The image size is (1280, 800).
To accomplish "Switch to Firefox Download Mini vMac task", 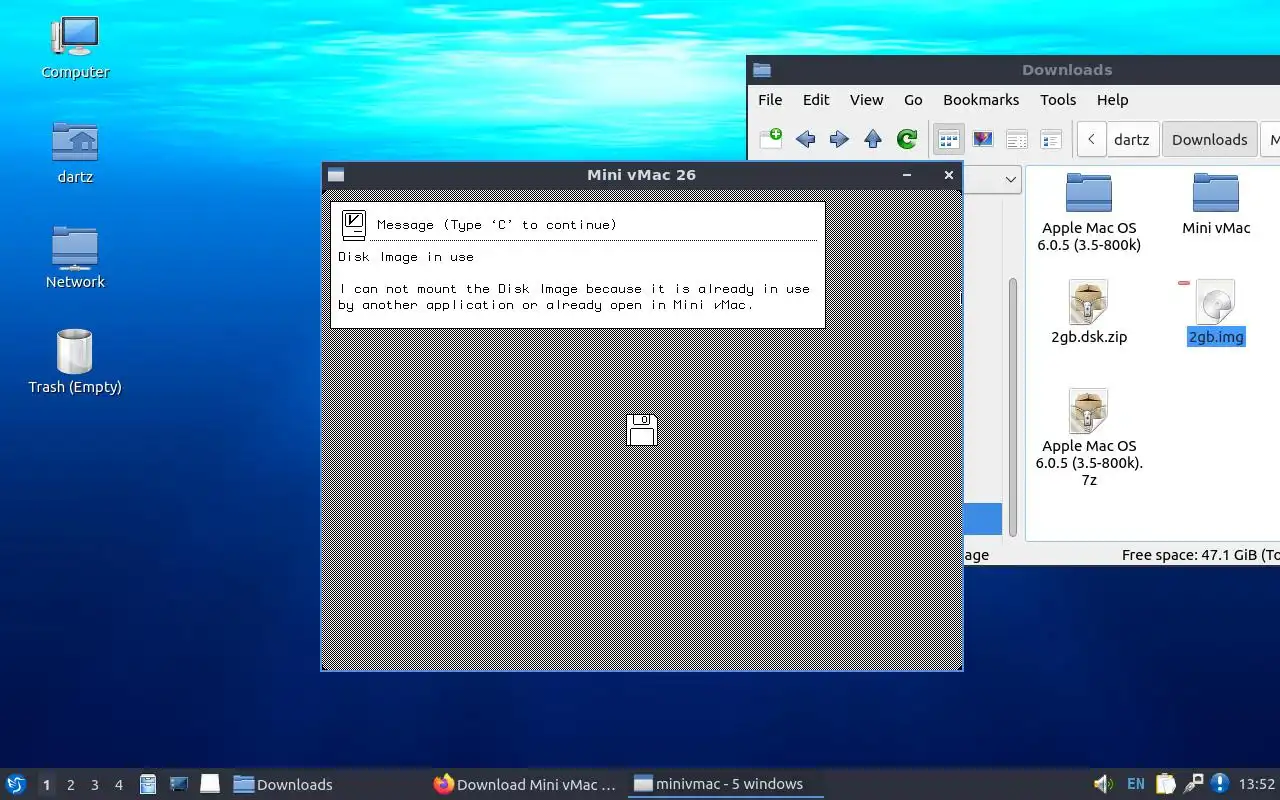I will point(526,785).
